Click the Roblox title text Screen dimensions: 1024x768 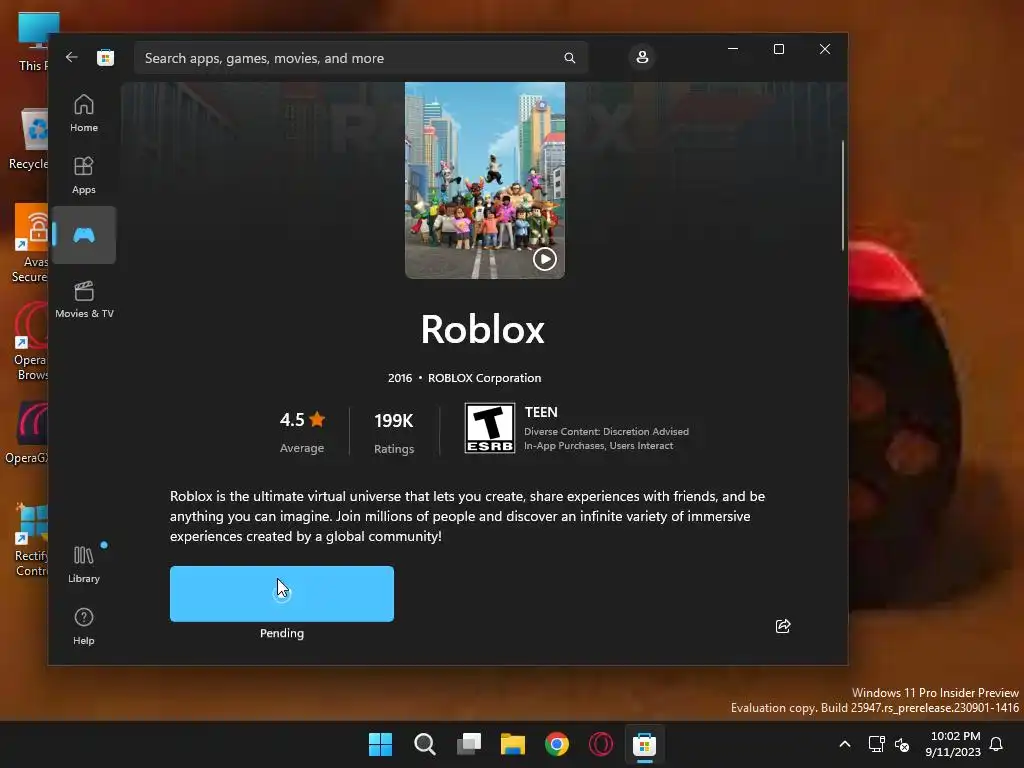483,329
